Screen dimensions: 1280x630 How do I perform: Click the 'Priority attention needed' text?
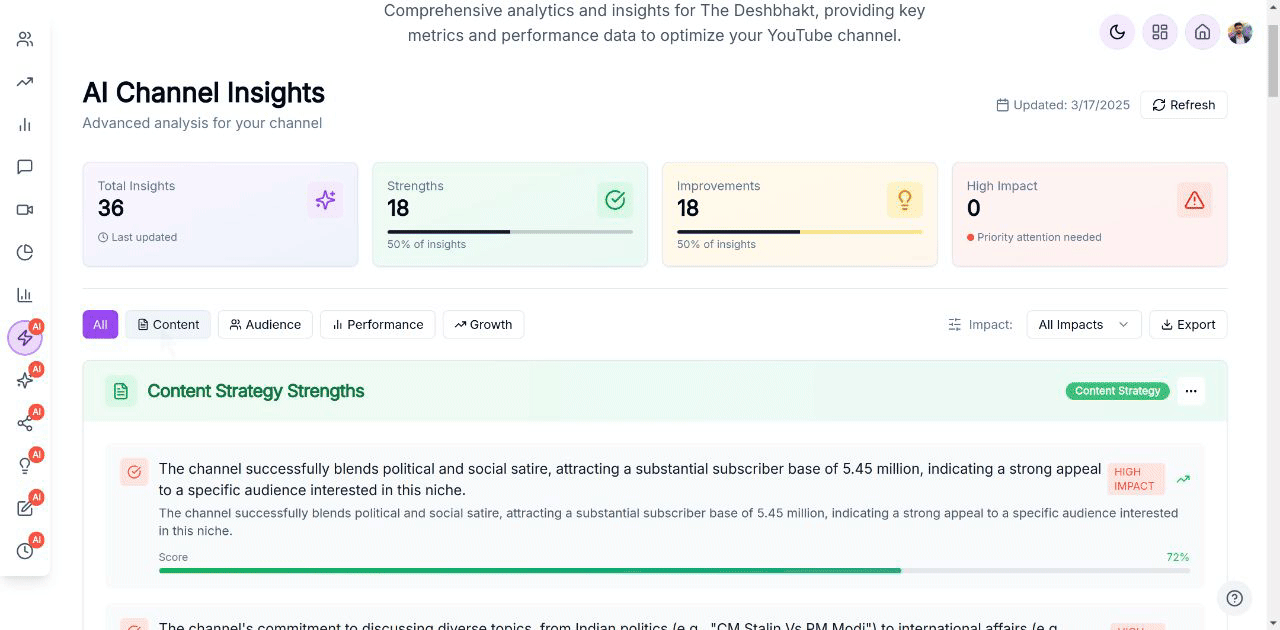[1039, 238]
